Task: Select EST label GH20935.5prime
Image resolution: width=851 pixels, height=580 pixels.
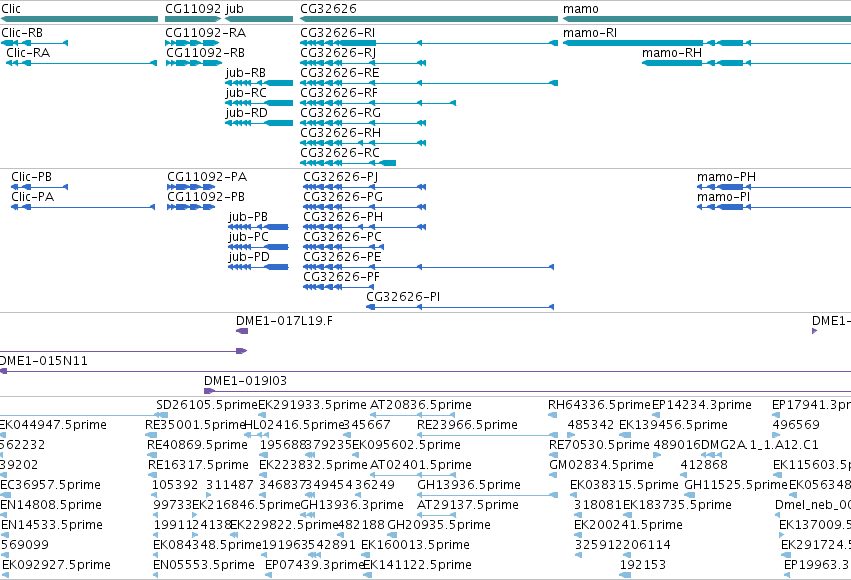Action: [439, 525]
